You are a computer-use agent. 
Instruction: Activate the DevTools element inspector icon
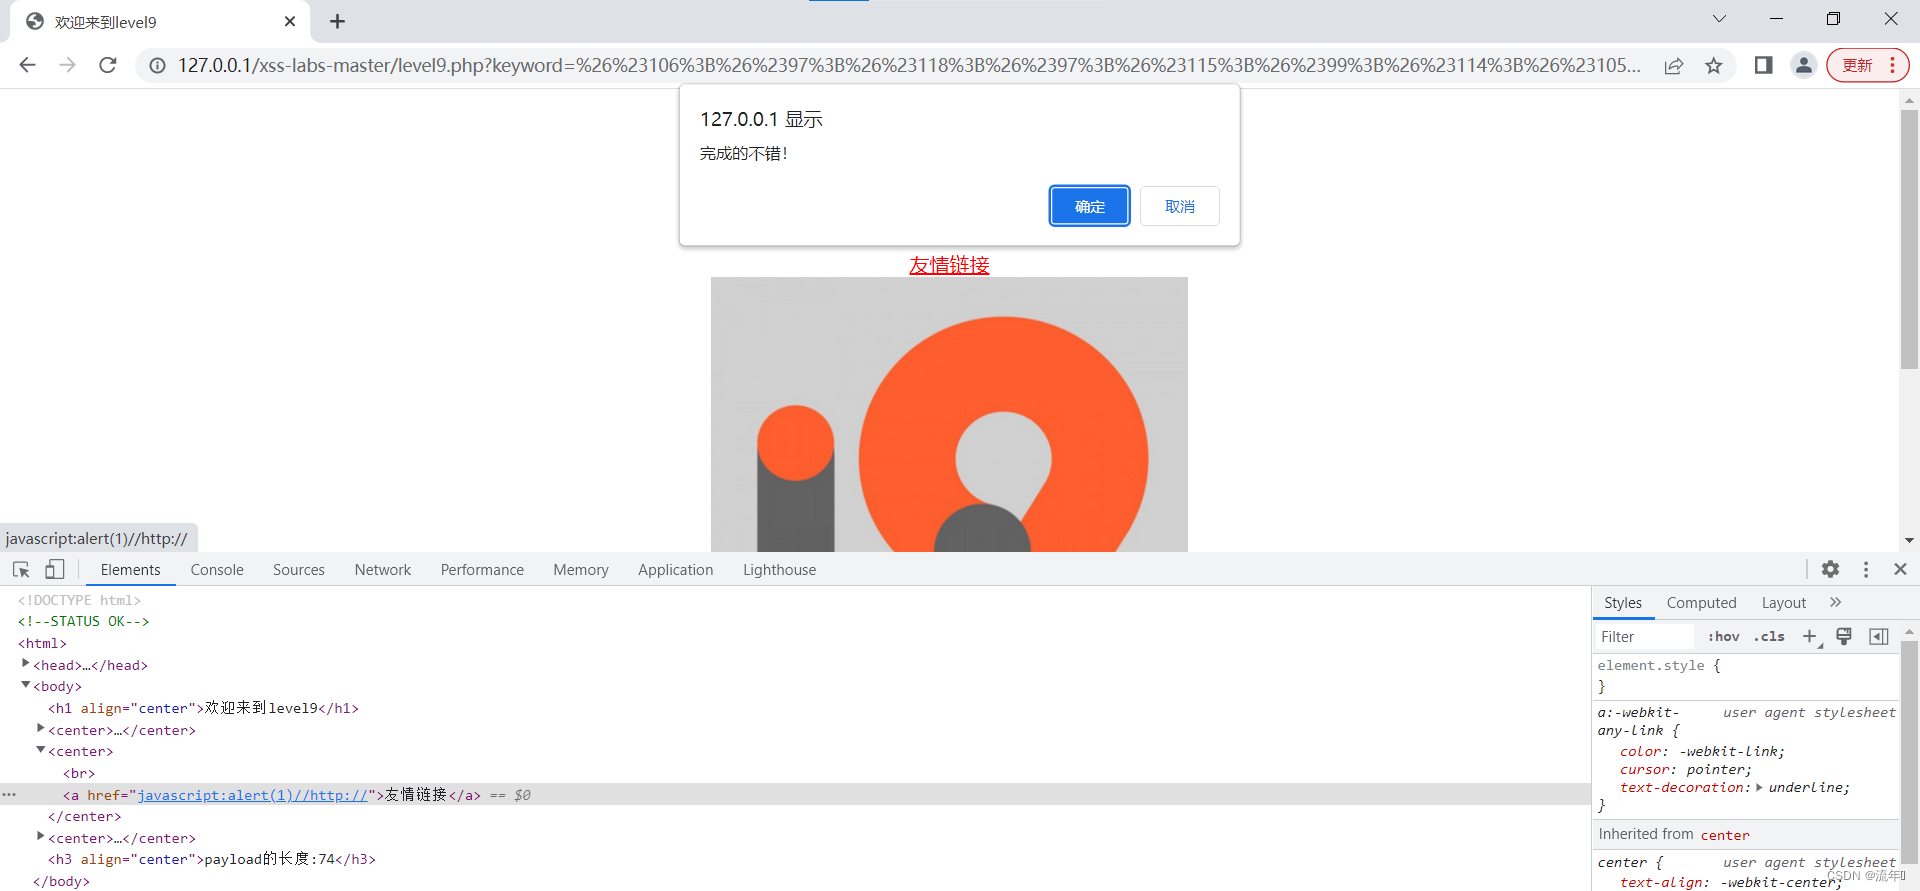click(21, 569)
